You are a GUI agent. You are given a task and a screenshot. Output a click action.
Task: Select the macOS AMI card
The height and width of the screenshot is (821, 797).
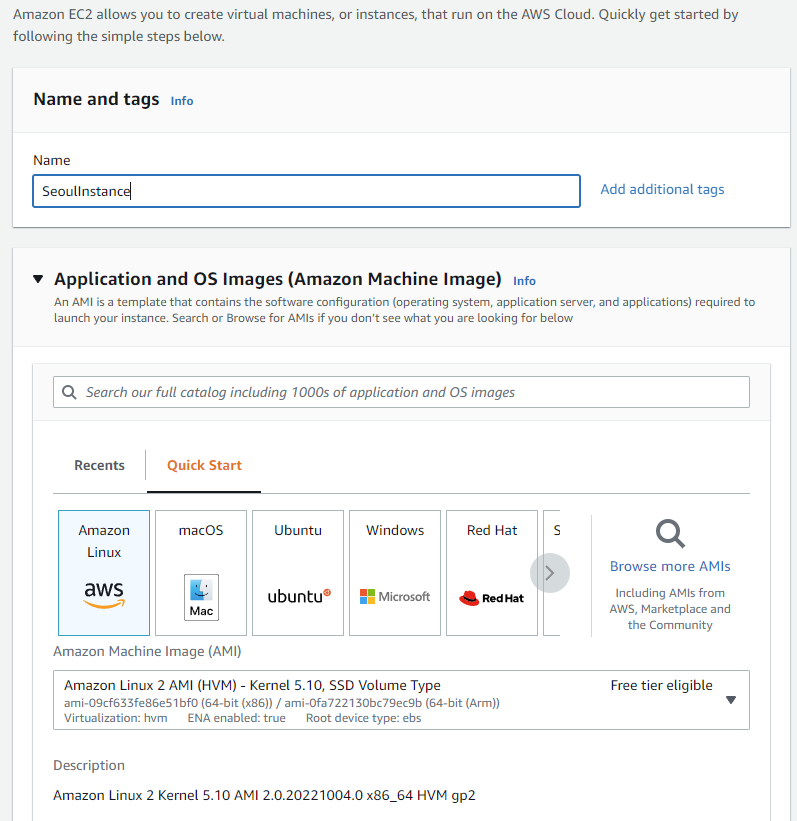(201, 573)
